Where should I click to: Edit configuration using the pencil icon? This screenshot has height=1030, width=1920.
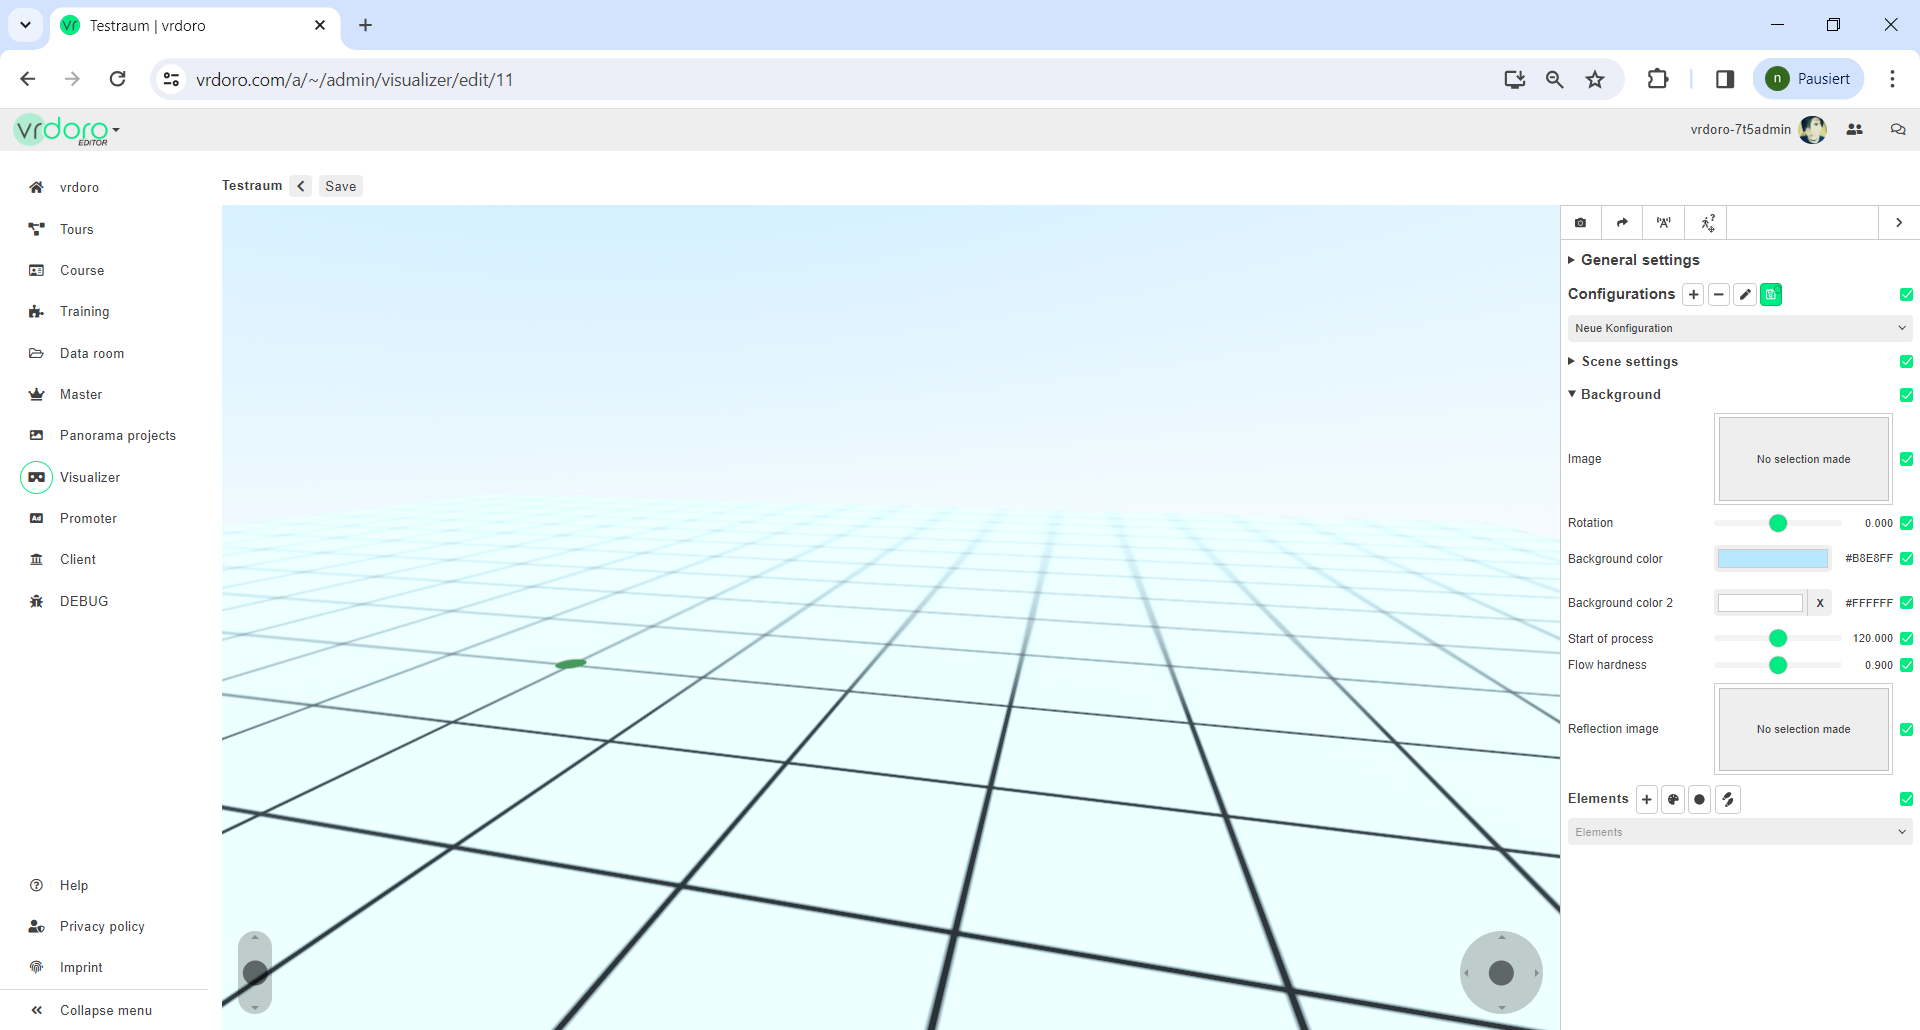1744,295
